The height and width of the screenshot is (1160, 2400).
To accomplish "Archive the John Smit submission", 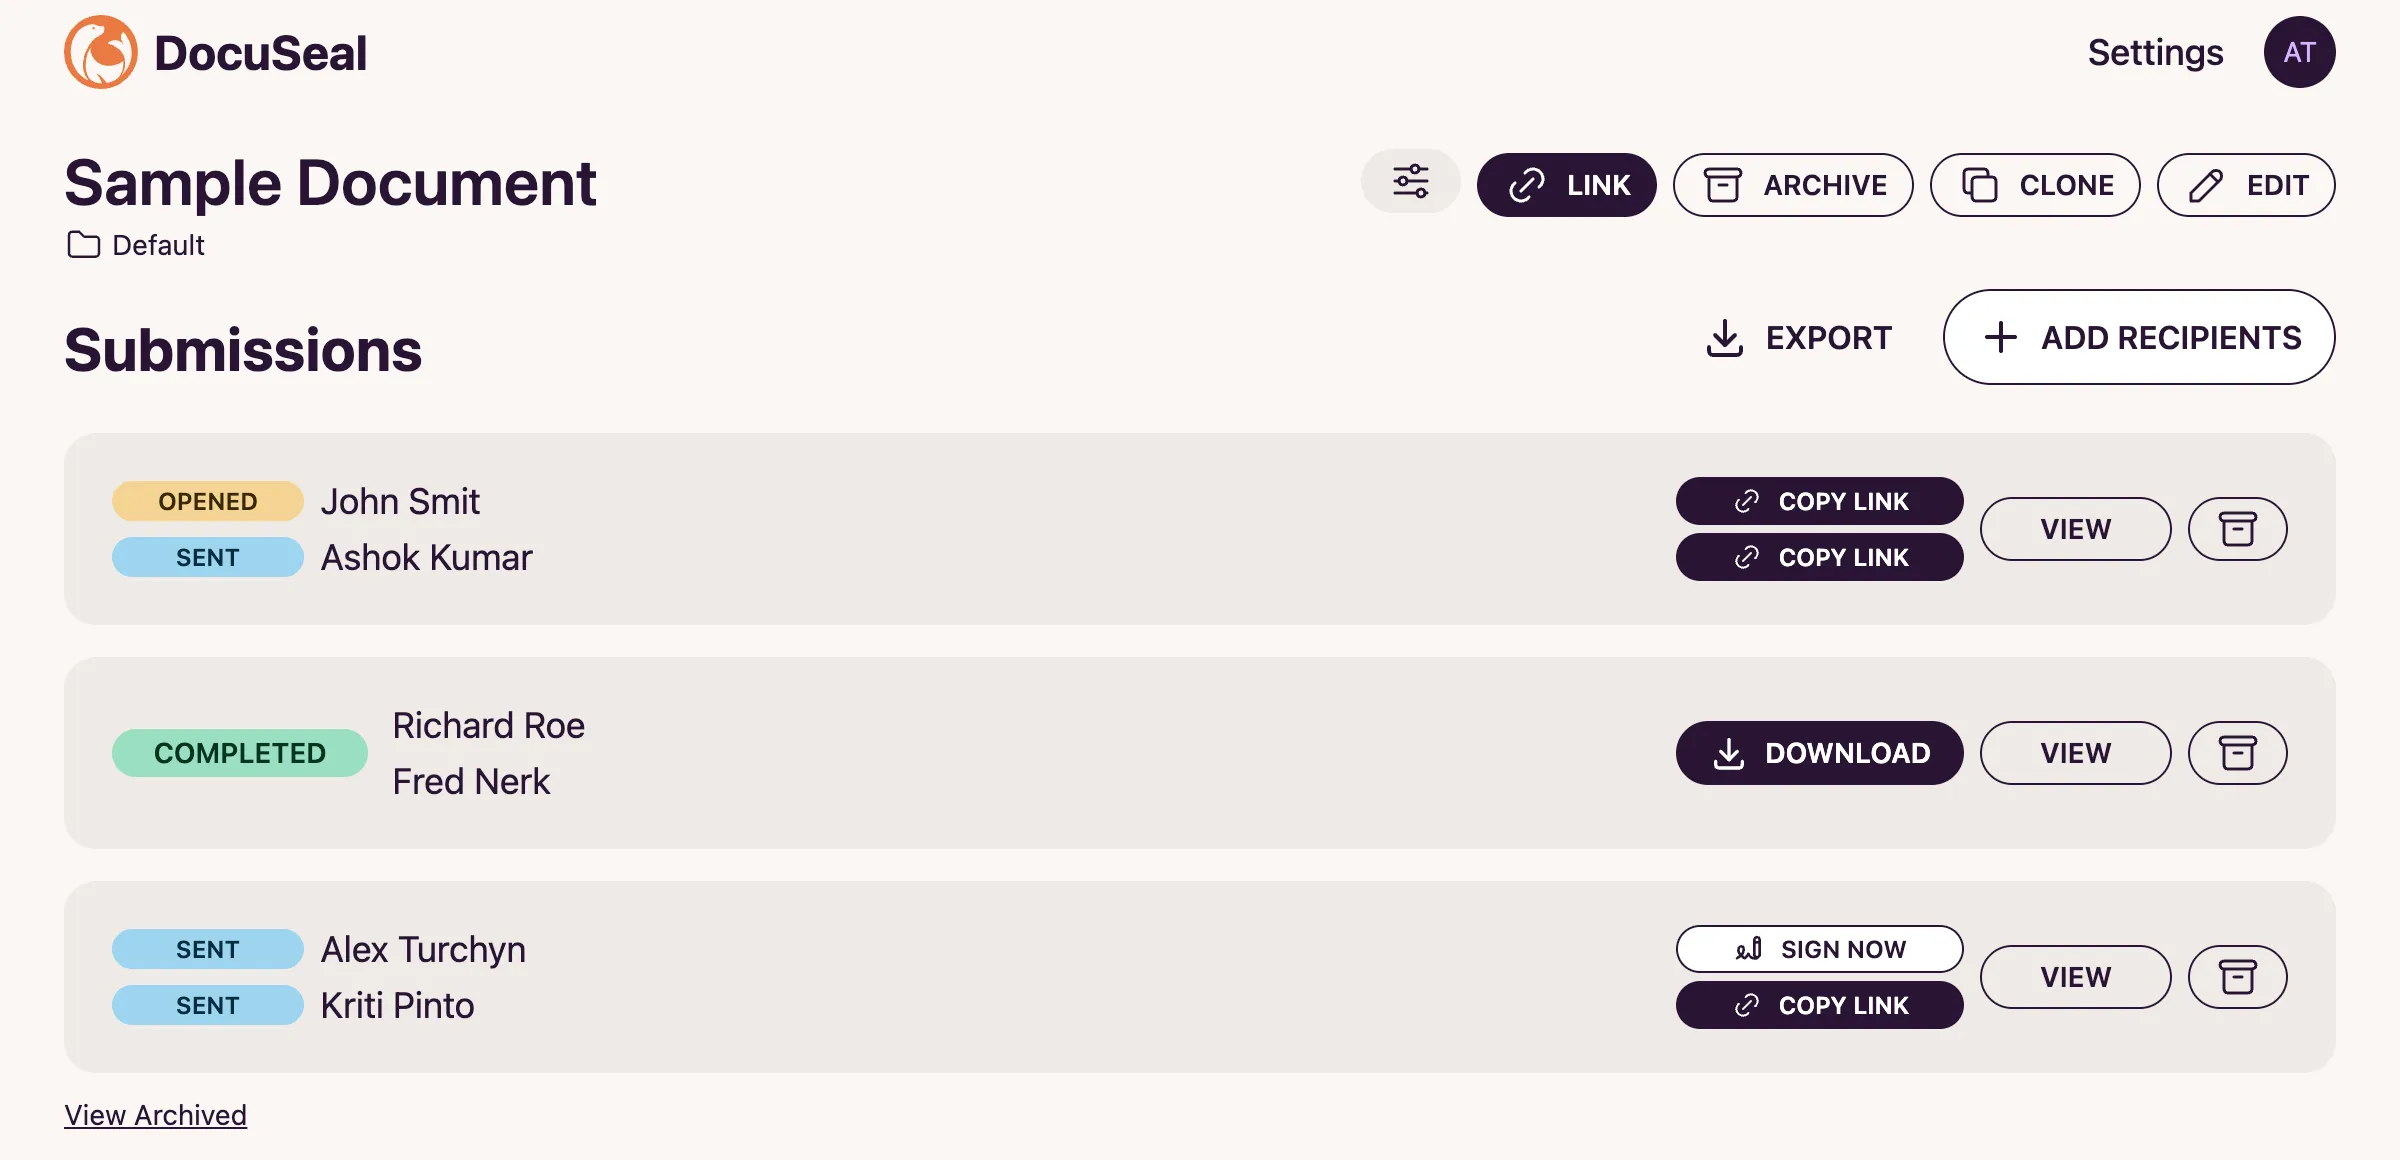I will [2237, 529].
